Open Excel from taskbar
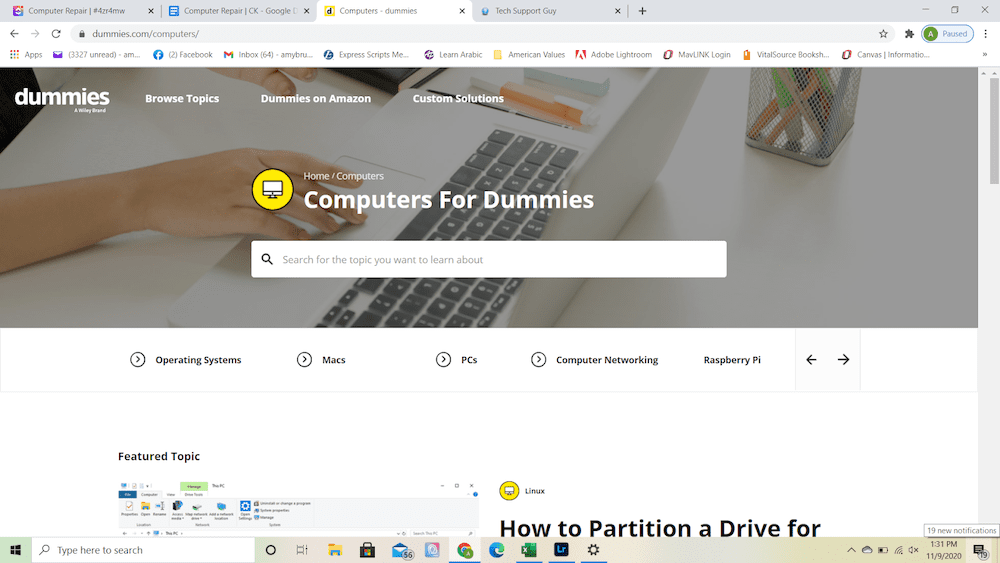This screenshot has height=563, width=1000. pyautogui.click(x=529, y=550)
